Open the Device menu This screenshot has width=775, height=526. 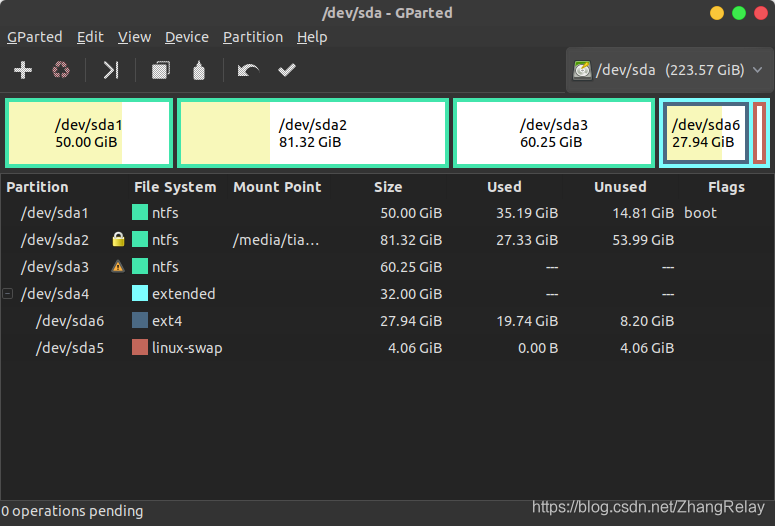pos(187,37)
